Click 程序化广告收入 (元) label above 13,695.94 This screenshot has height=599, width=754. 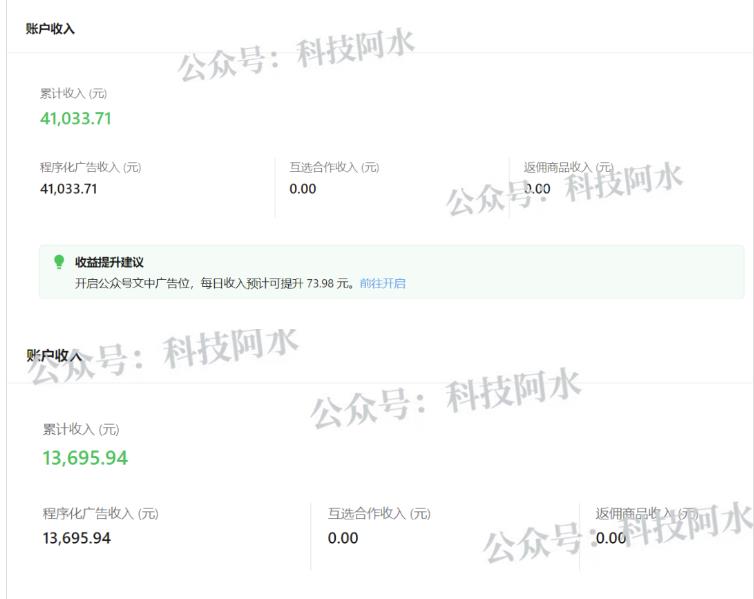(x=100, y=514)
